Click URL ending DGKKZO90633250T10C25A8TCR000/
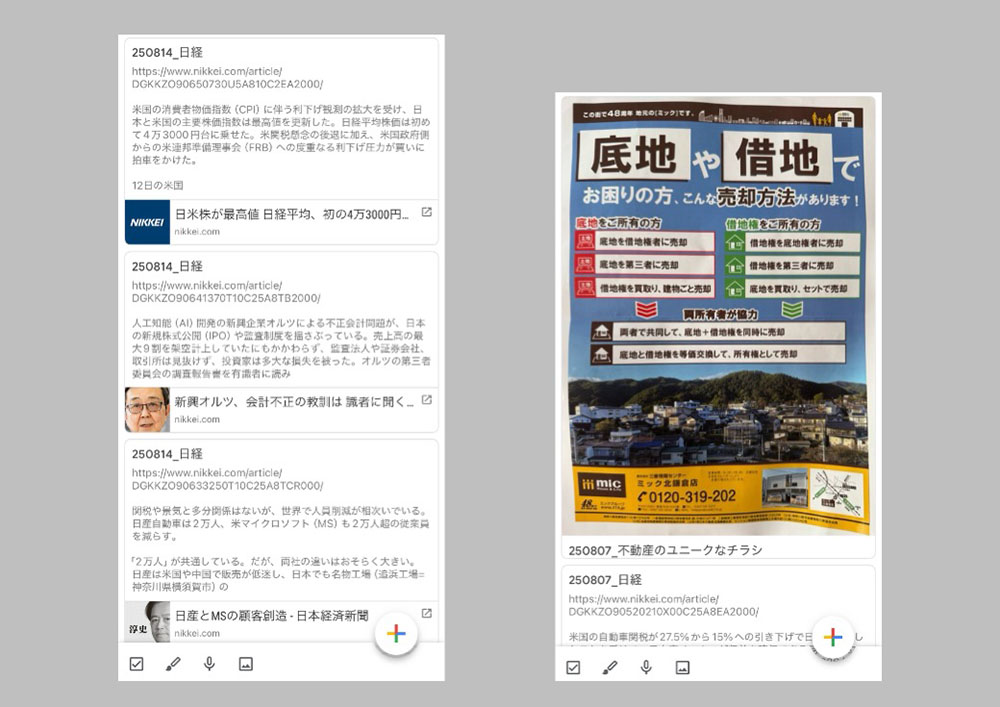 pos(228,479)
